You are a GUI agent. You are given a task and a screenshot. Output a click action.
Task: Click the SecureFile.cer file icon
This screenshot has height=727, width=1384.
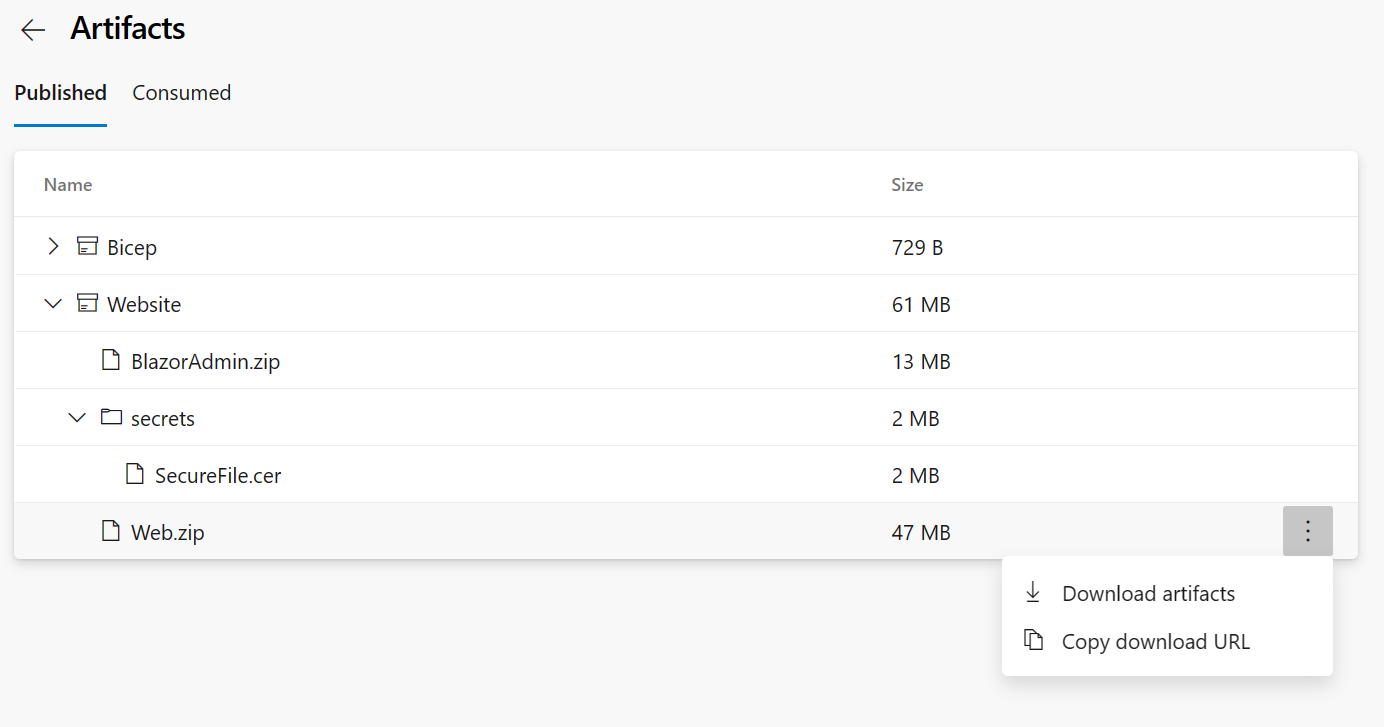[x=135, y=474]
